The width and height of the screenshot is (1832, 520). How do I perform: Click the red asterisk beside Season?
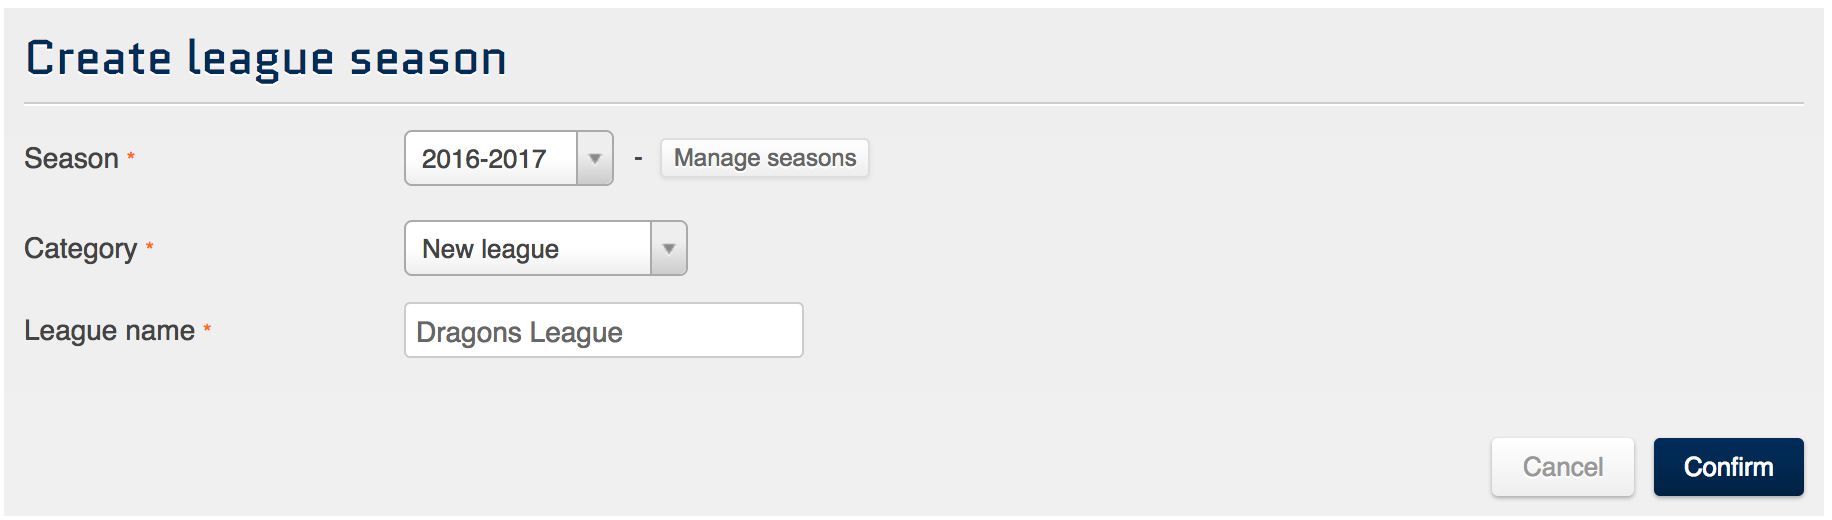(x=131, y=157)
